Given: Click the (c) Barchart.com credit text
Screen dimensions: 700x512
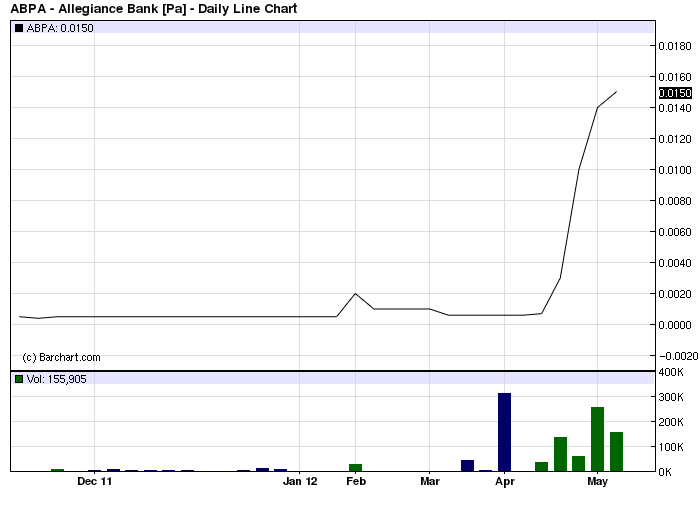Looking at the screenshot, I should (61, 357).
